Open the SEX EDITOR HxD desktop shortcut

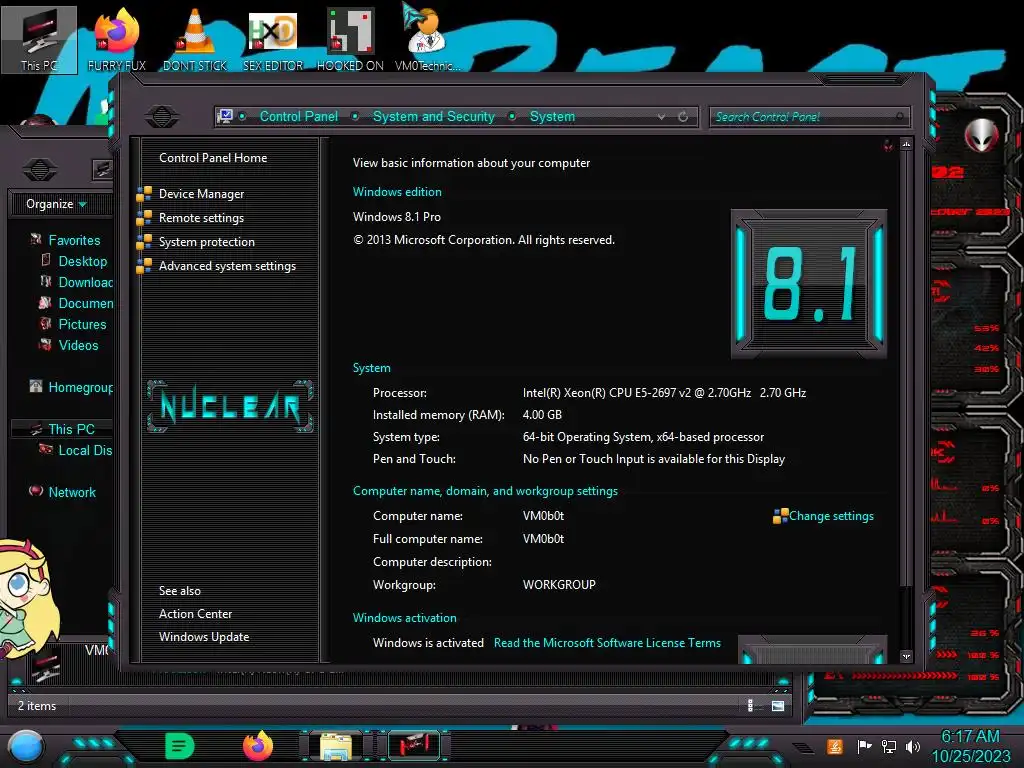[273, 39]
